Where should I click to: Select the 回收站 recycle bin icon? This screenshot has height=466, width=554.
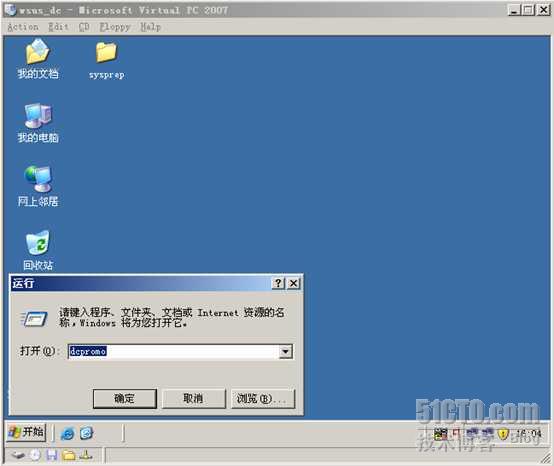pyautogui.click(x=38, y=250)
